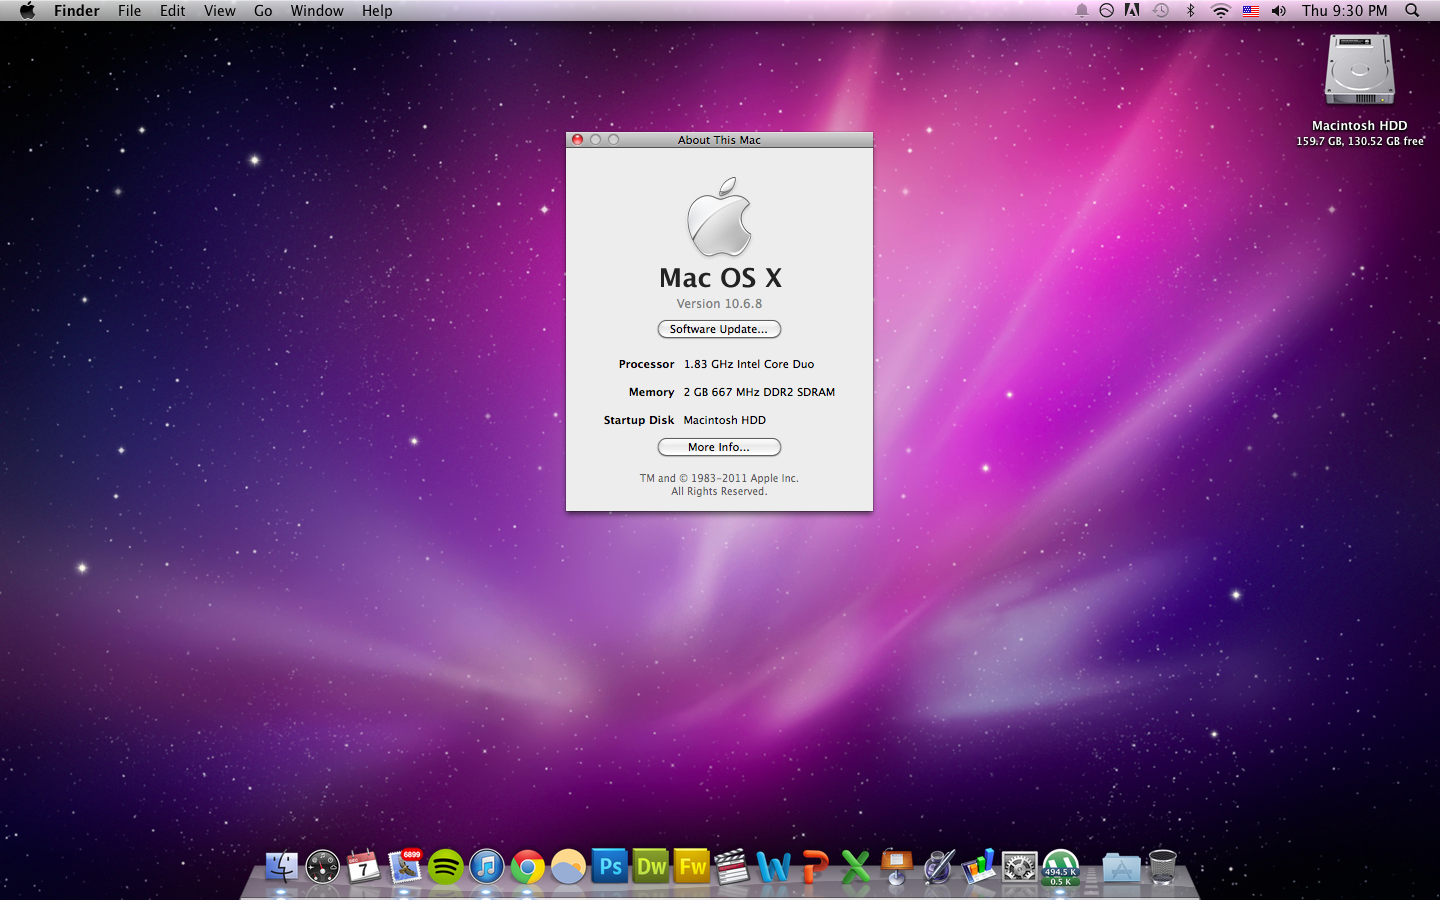Open the Apple menu
The height and width of the screenshot is (900, 1440).
[x=27, y=10]
